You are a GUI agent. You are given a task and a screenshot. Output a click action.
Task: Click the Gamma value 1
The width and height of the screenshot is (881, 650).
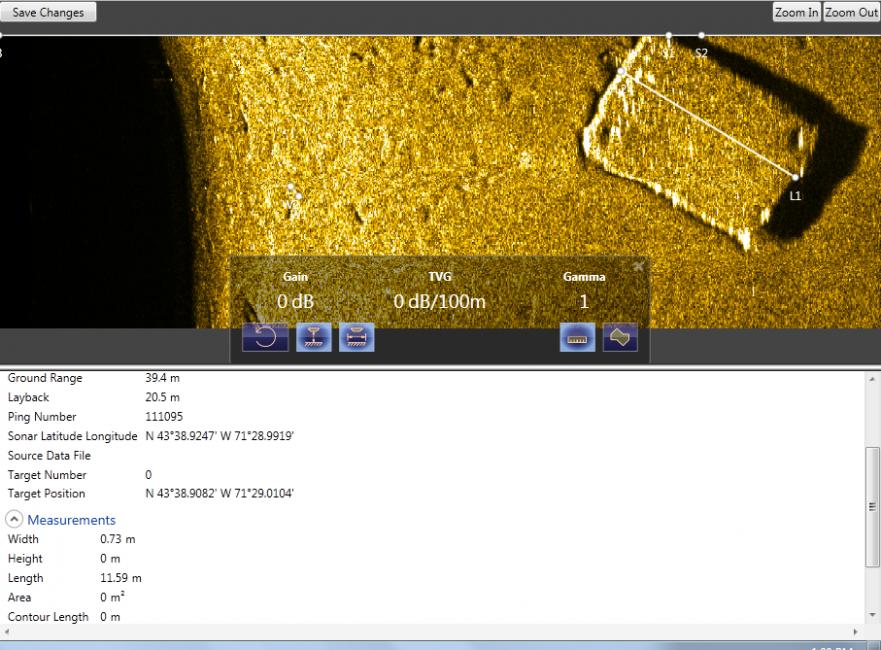(x=584, y=302)
